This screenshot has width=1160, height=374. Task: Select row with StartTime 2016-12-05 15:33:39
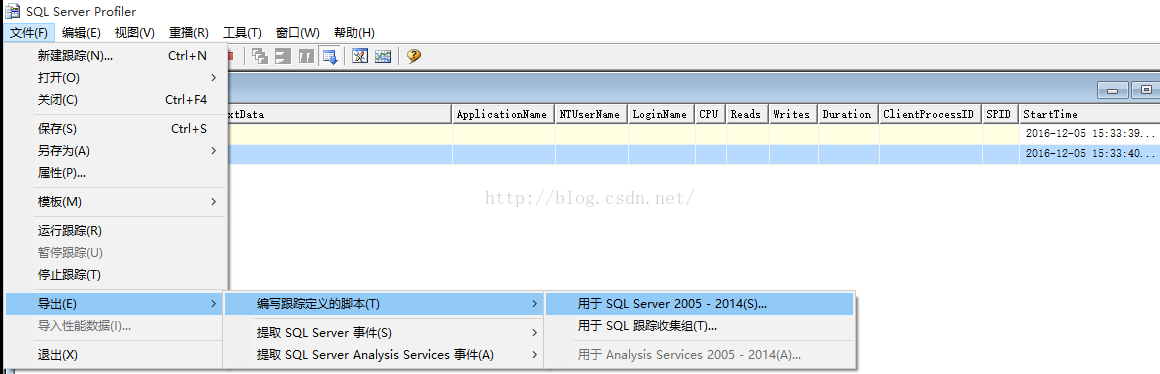[694, 134]
